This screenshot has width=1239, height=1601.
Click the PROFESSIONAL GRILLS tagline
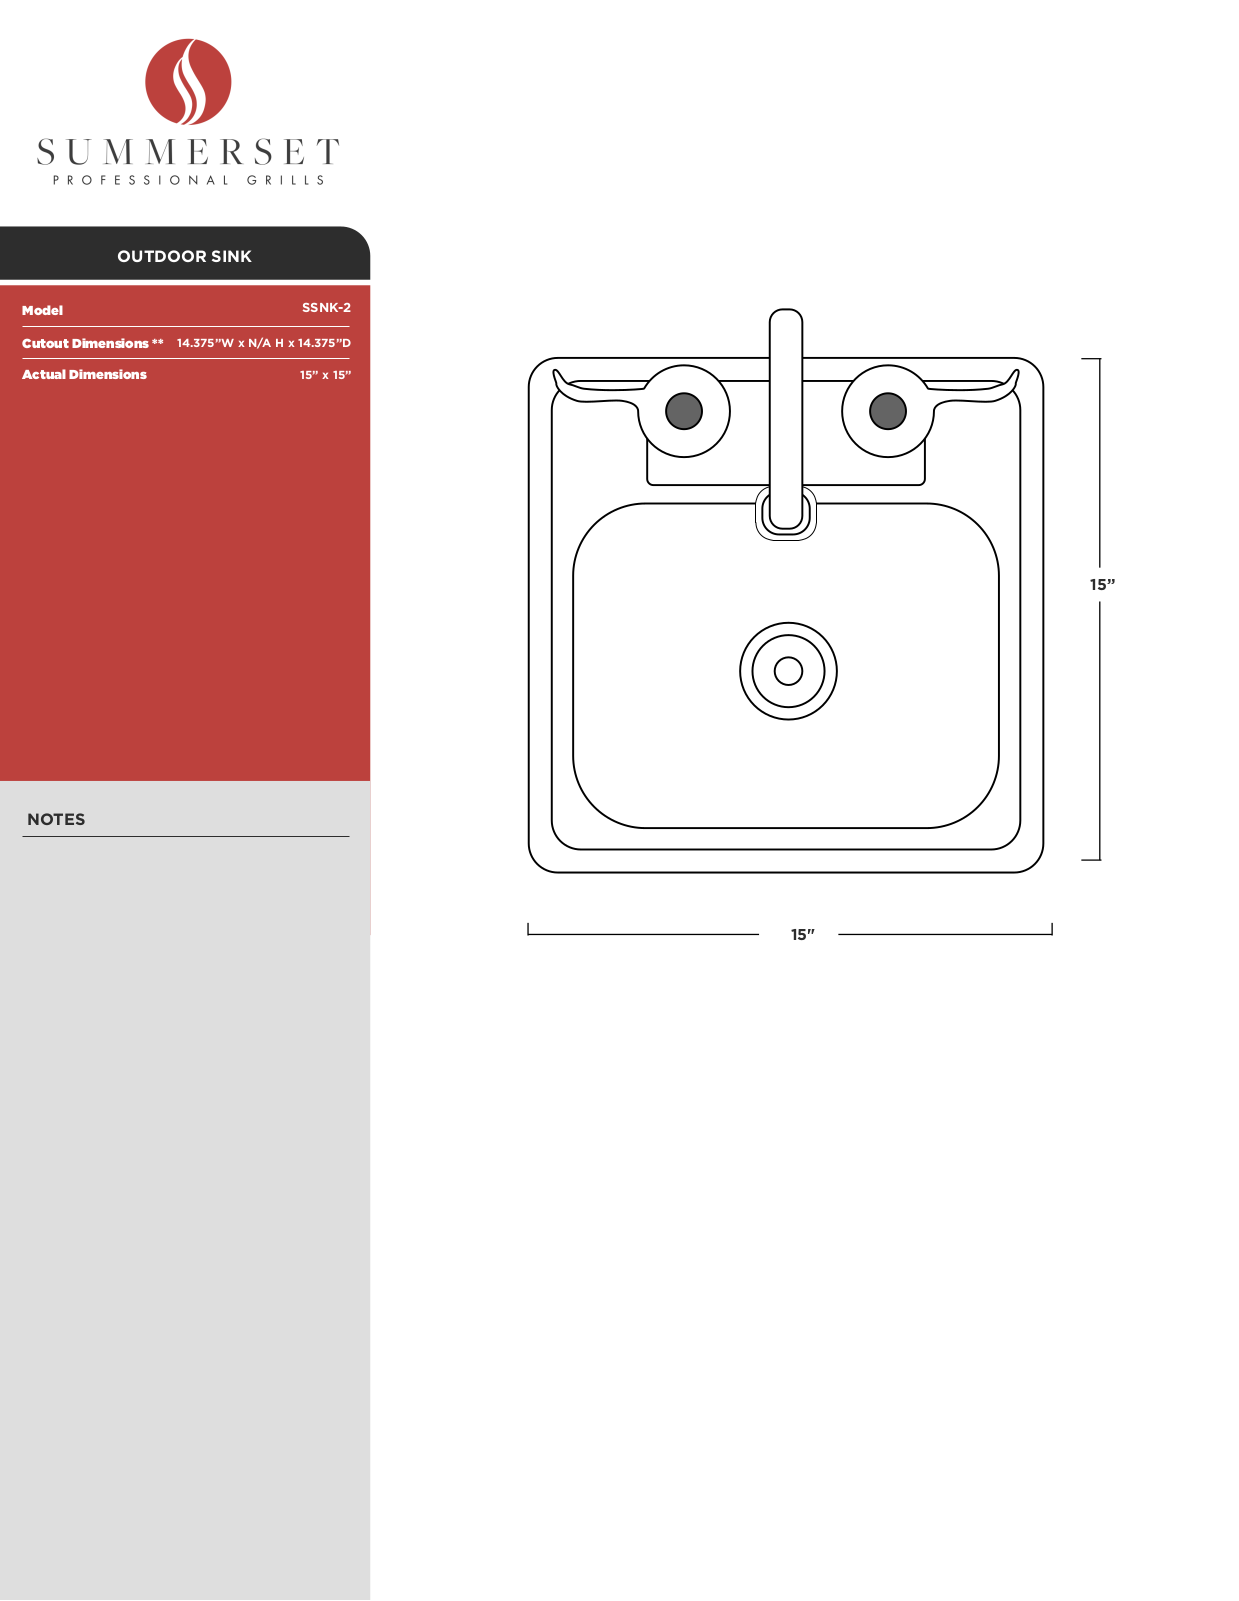(x=188, y=180)
